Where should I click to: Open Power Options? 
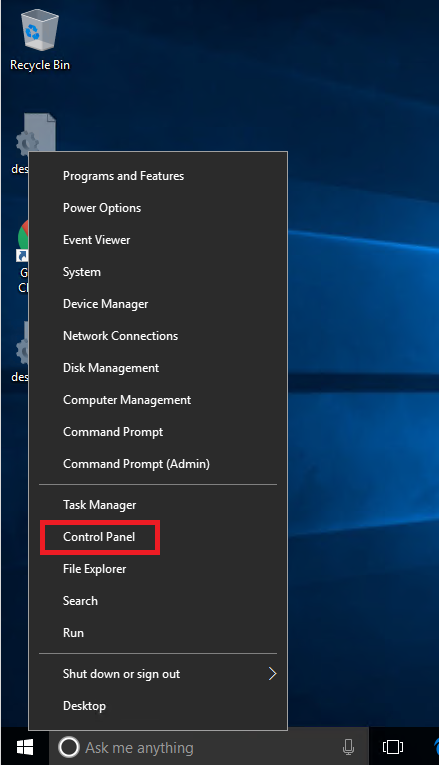[102, 208]
